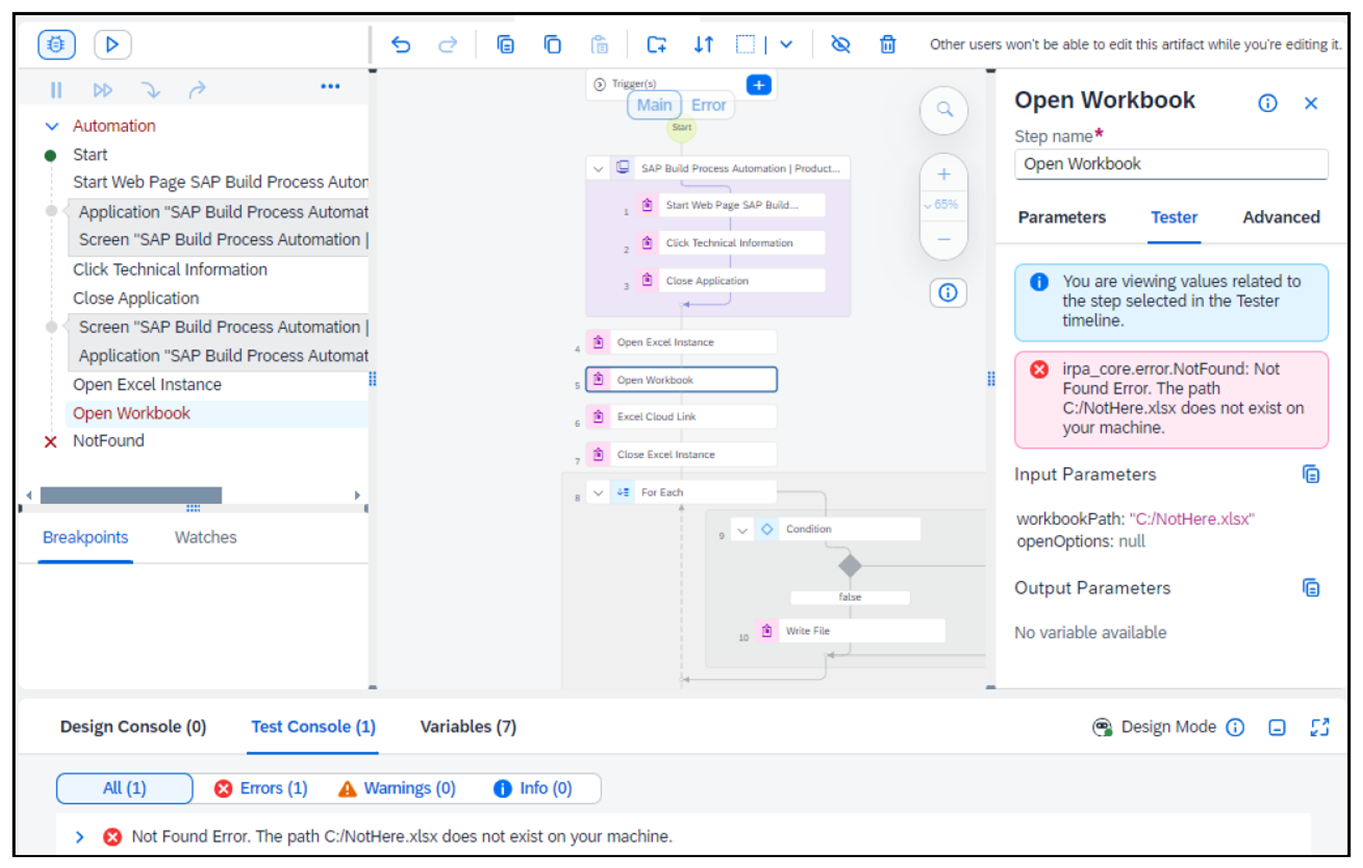Screen dimensions: 1363x868
Task: Switch to the Breakpoints tab
Action: 85,537
